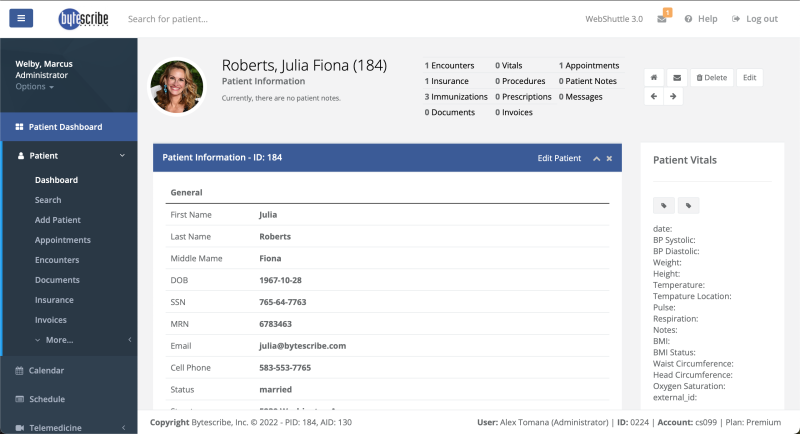Image resolution: width=800 pixels, height=434 pixels.
Task: Click the second tag icon in Patient Vitals
Action: [688, 205]
